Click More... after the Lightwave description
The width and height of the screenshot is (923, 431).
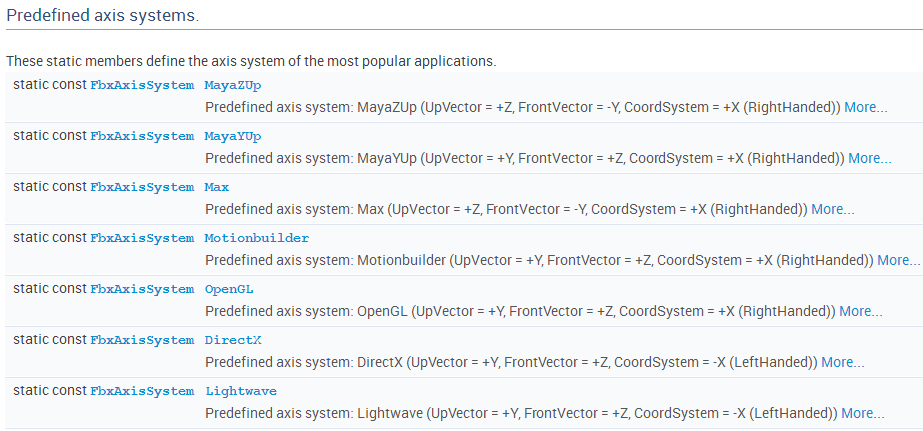863,414
